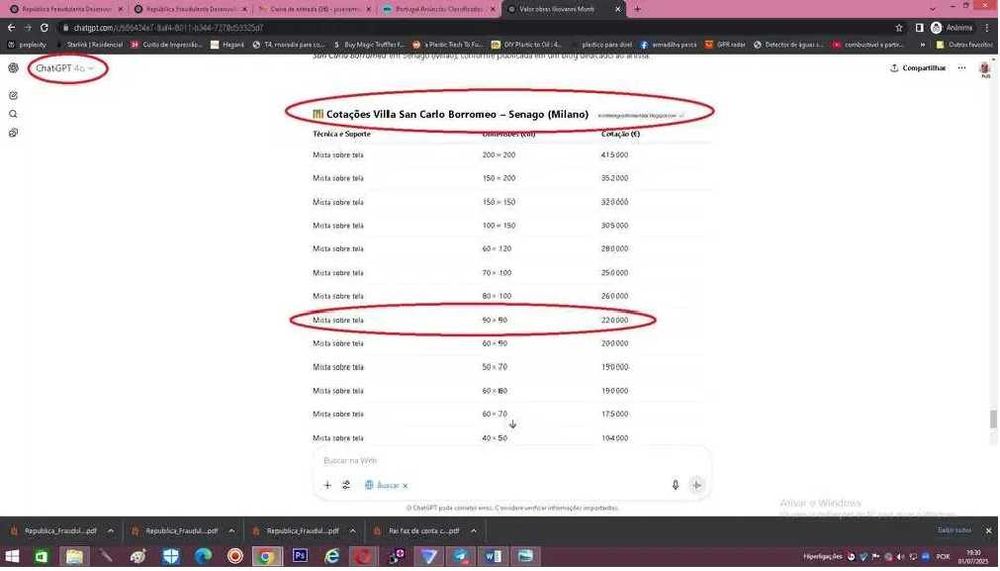Switch to first República Fraudulenta tab
Image resolution: width=1000 pixels, height=571 pixels.
pos(64,10)
